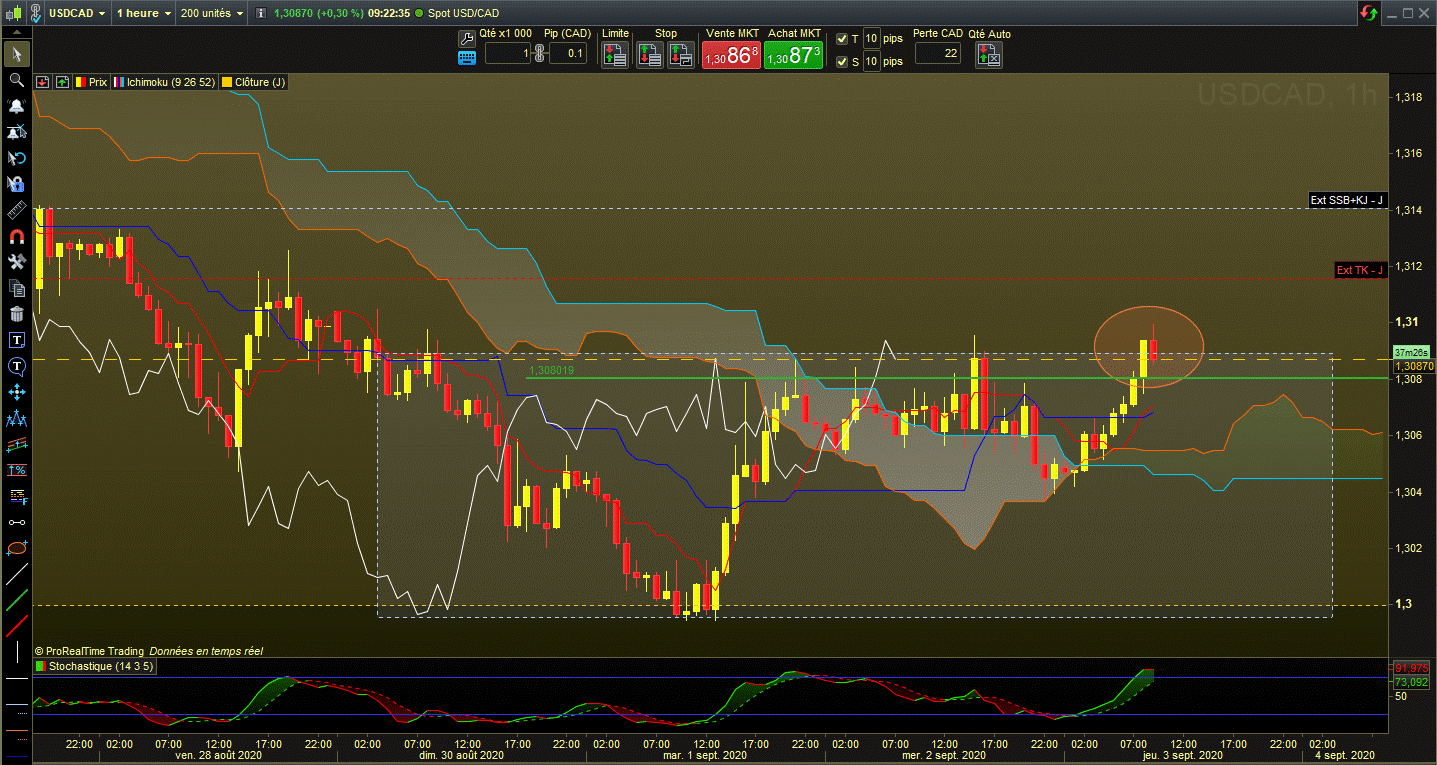Open the USDCAD symbol dropdown

pyautogui.click(x=77, y=14)
